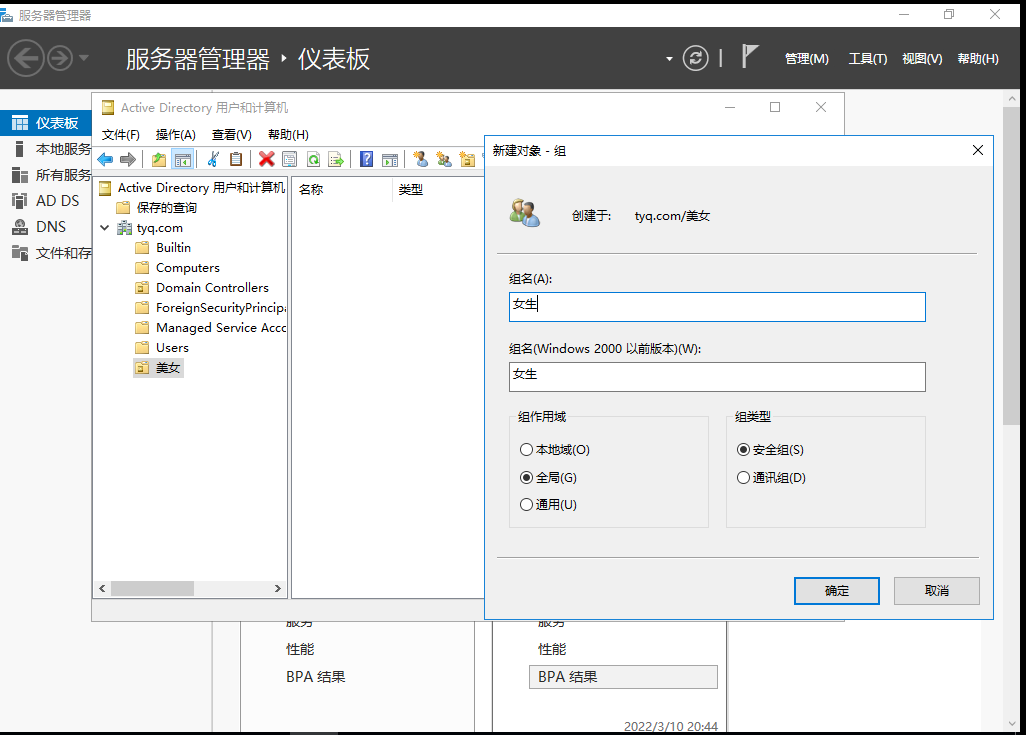Click the Server Manager refresh circle icon

pos(695,58)
